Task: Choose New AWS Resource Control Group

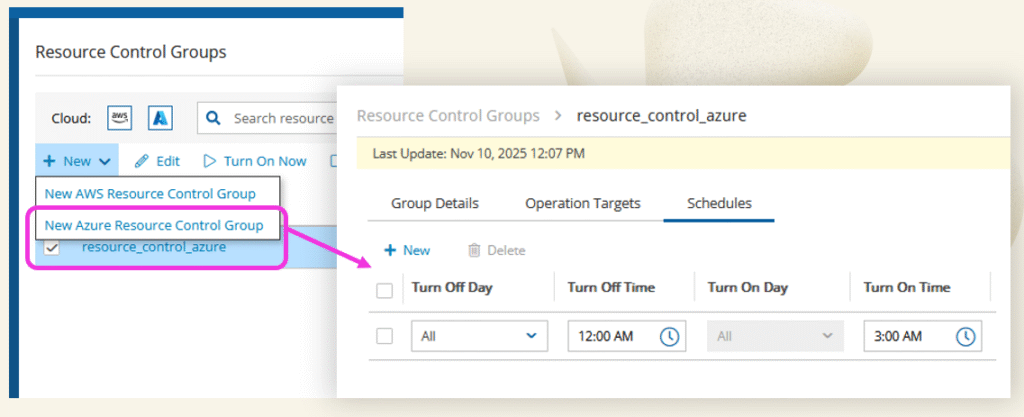Action: (150, 193)
